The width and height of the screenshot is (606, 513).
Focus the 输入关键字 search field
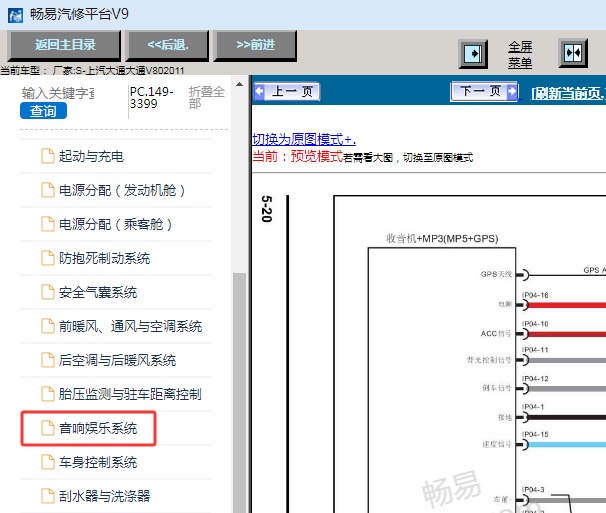coord(58,93)
